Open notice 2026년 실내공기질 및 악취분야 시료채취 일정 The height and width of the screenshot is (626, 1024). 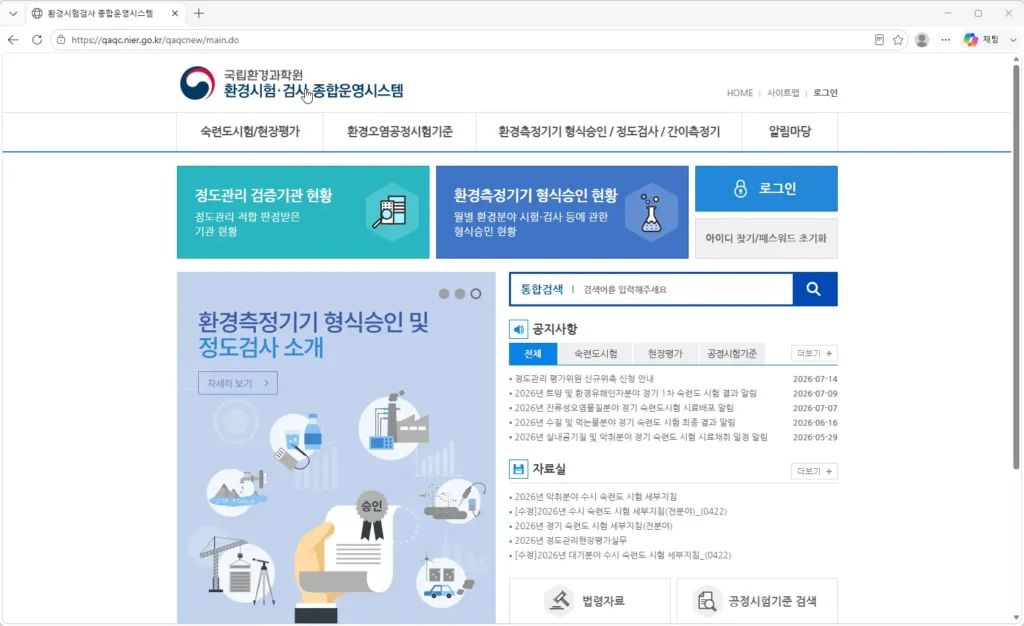641,437
